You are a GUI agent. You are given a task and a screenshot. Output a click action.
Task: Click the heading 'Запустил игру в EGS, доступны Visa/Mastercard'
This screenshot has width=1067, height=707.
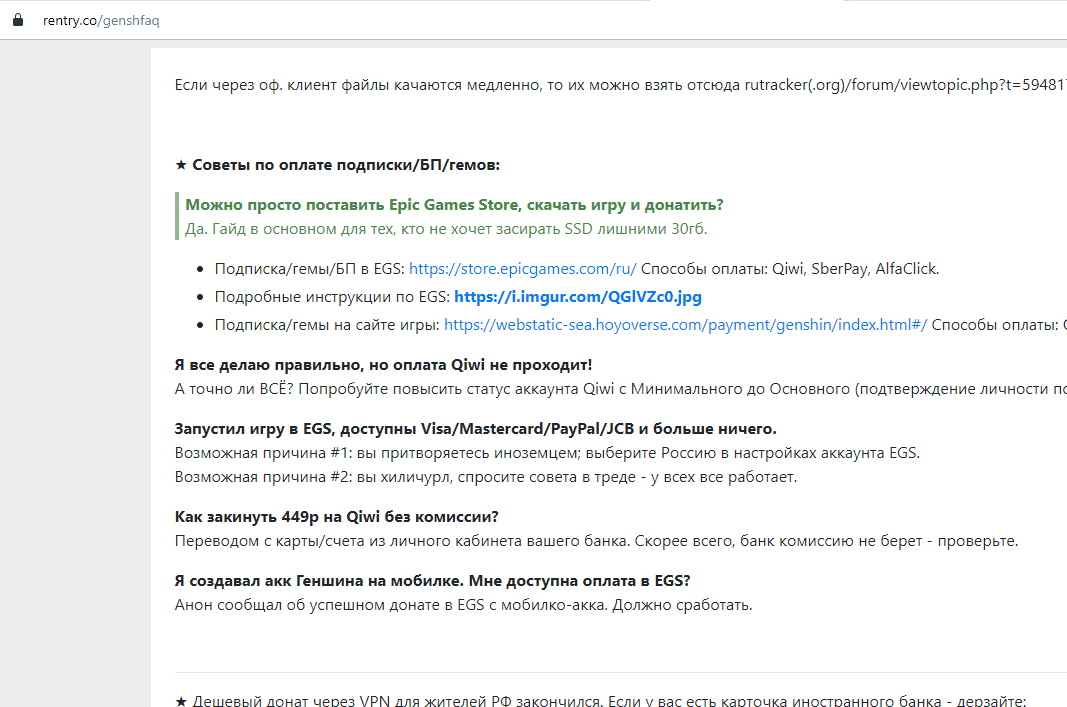pos(476,429)
